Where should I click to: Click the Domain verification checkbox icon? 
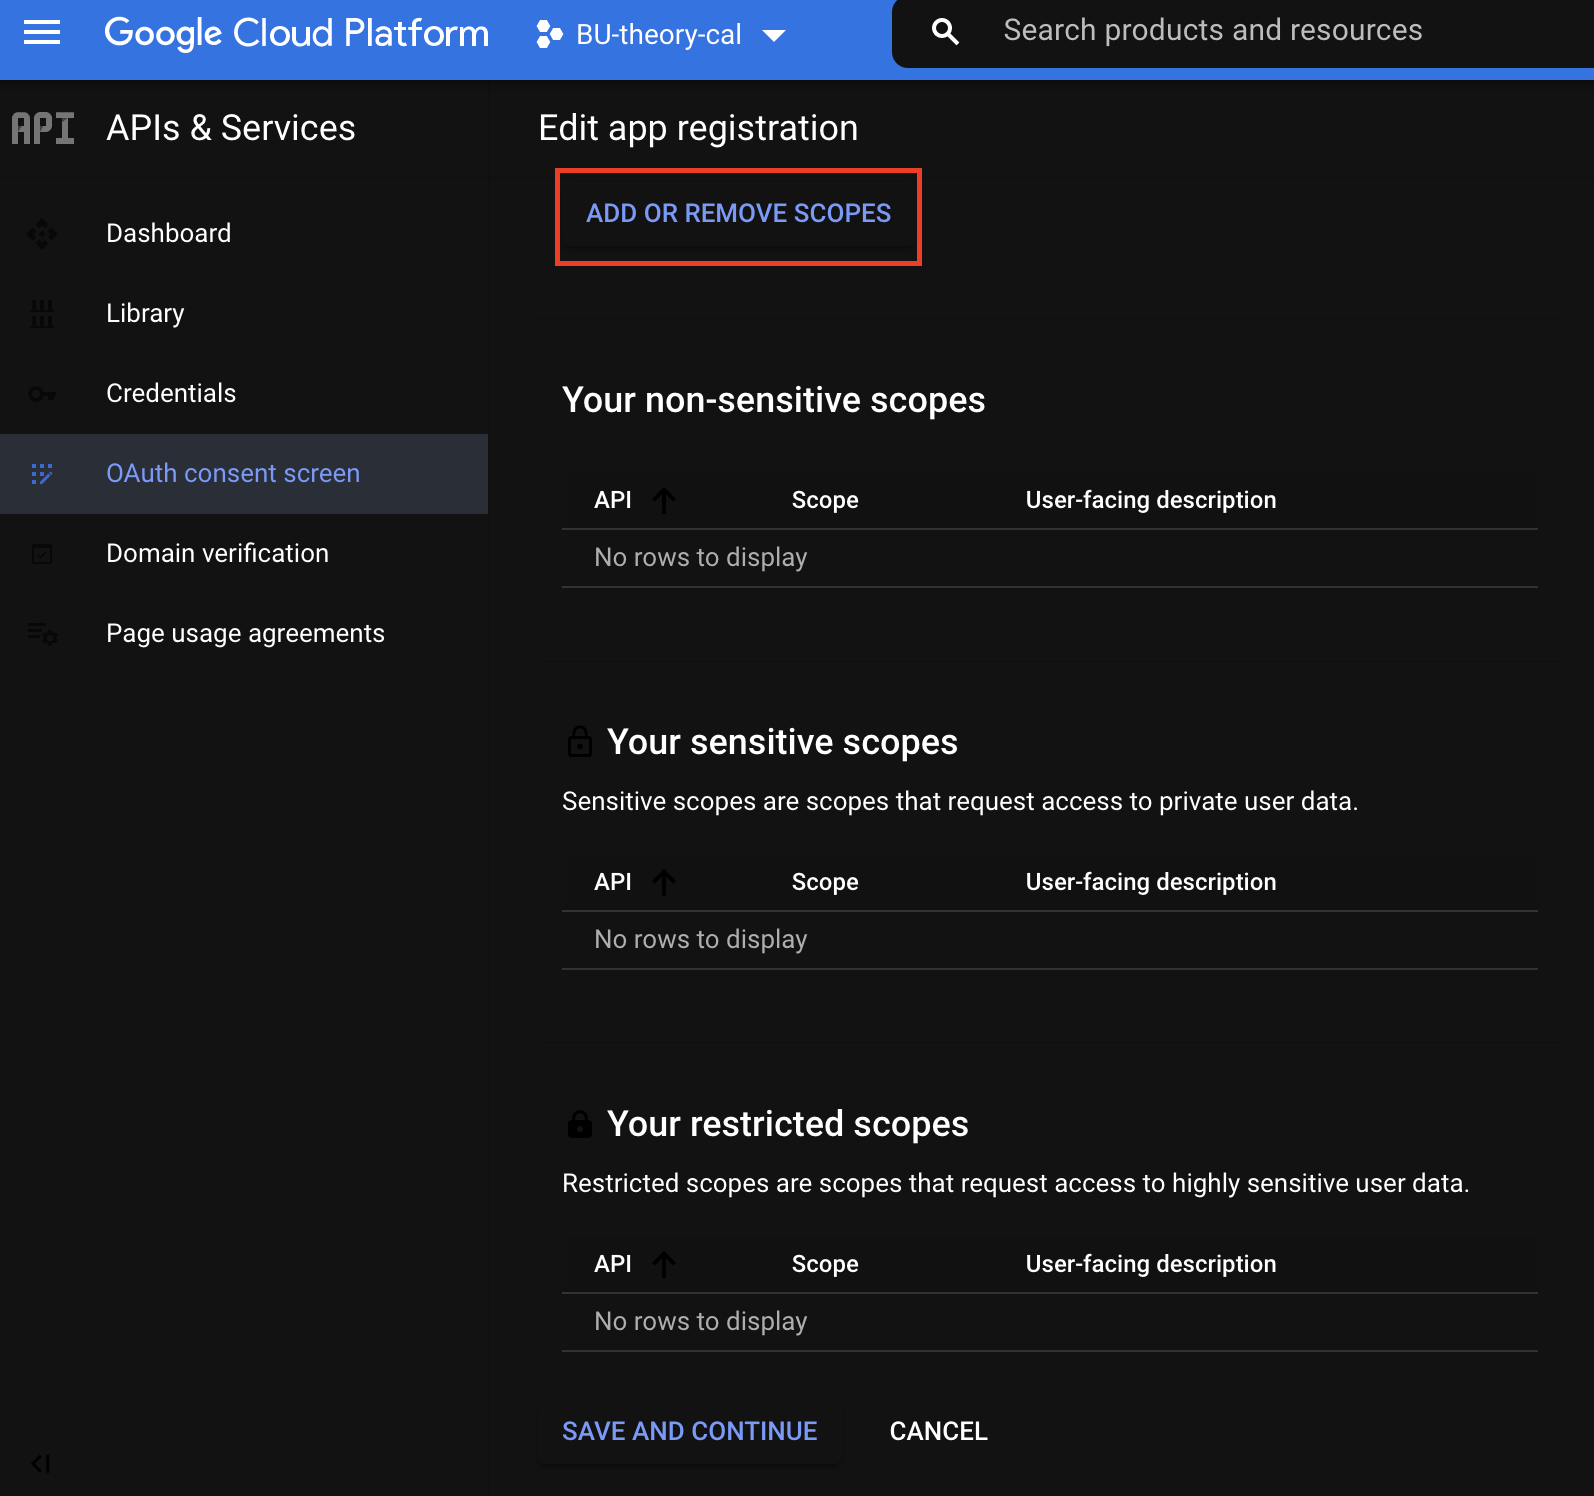tap(42, 554)
